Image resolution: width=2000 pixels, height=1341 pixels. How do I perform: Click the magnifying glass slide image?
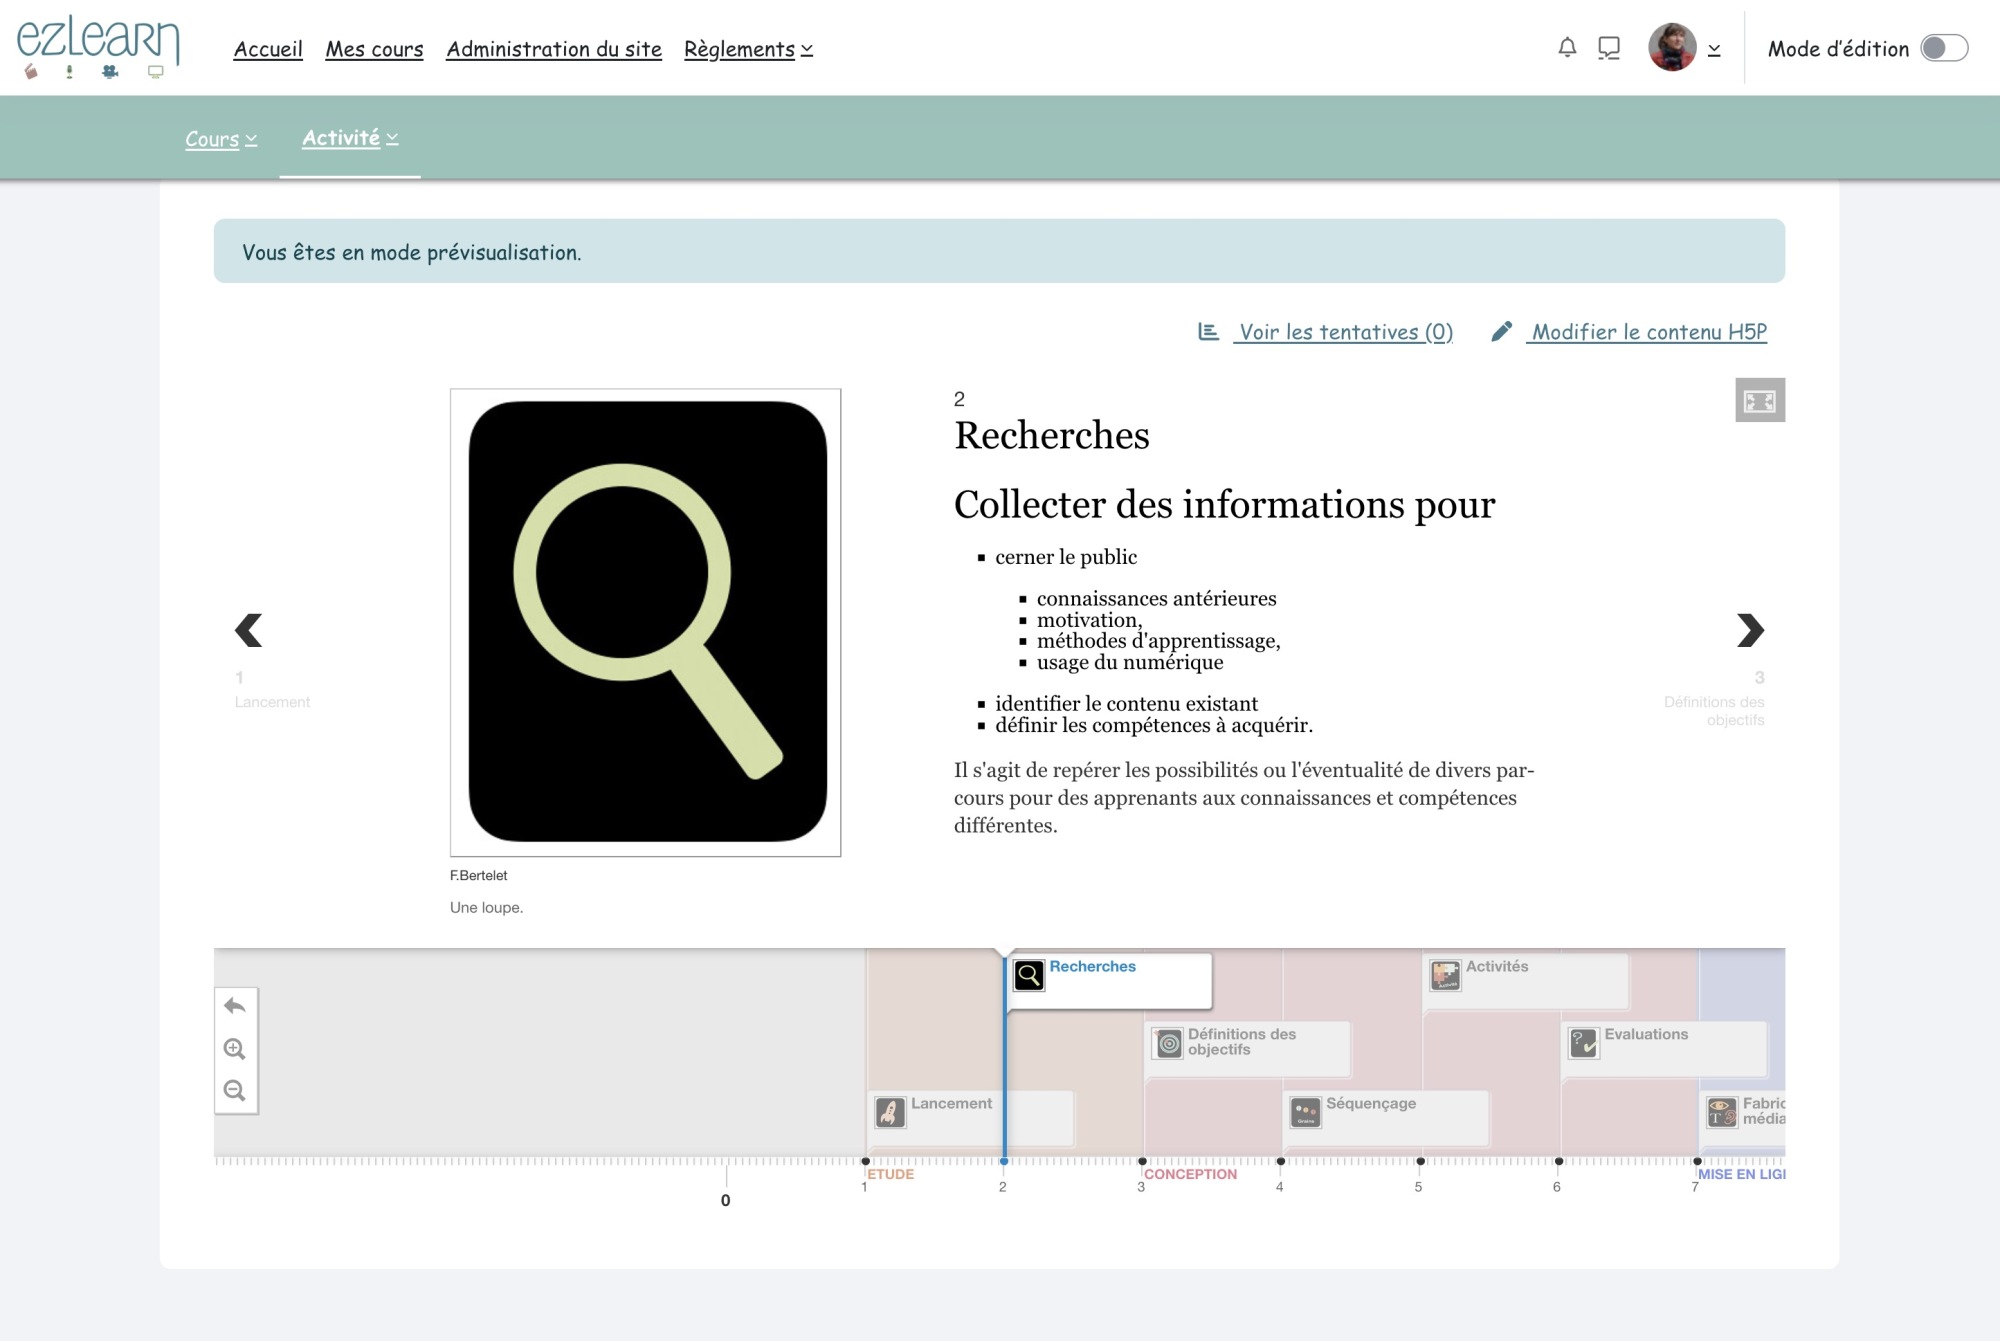645,622
